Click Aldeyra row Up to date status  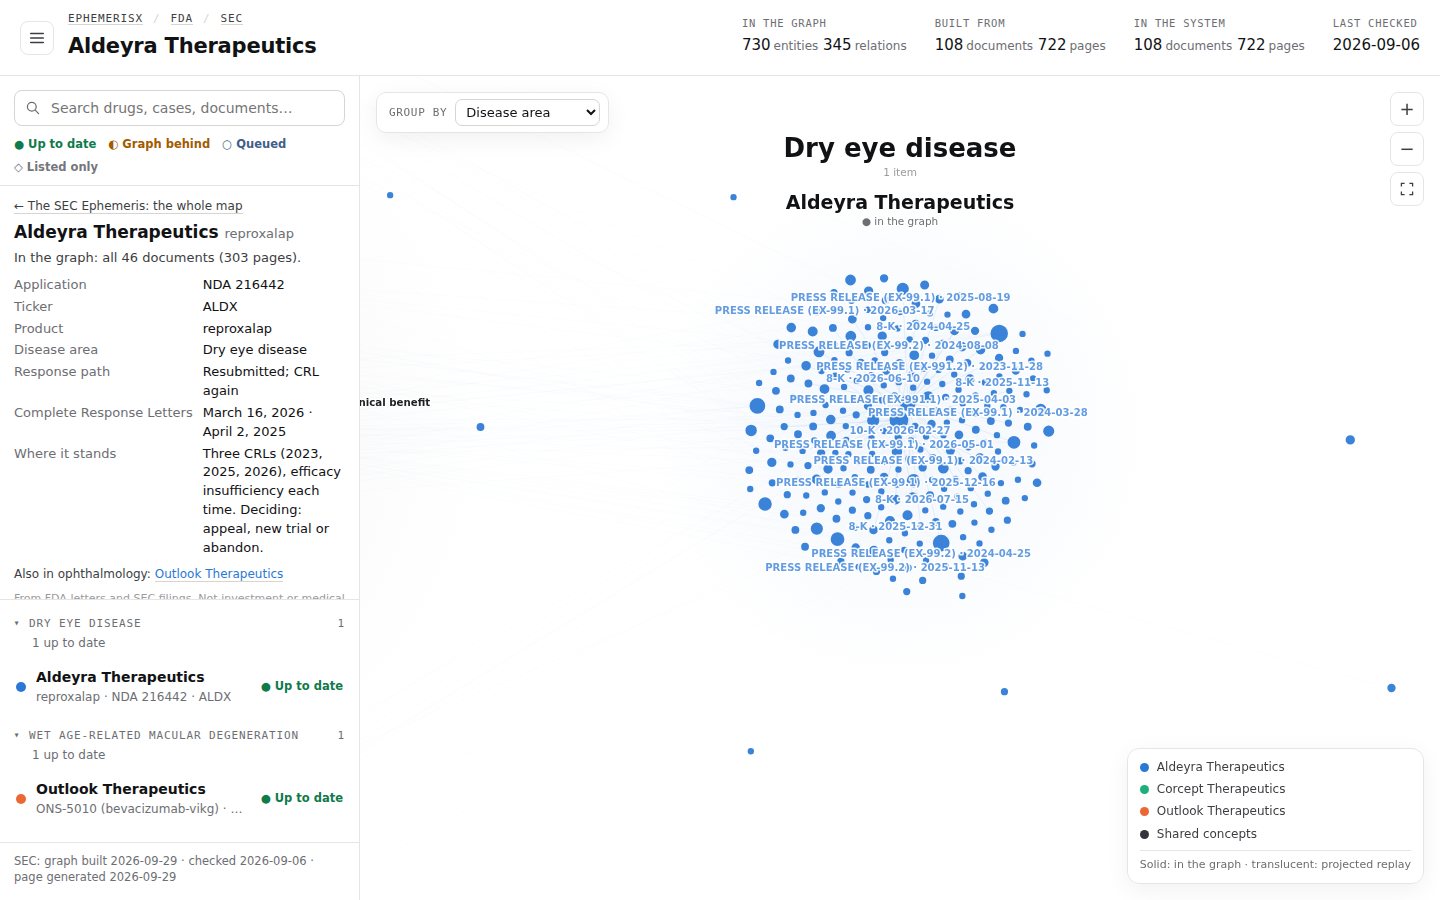(302, 686)
